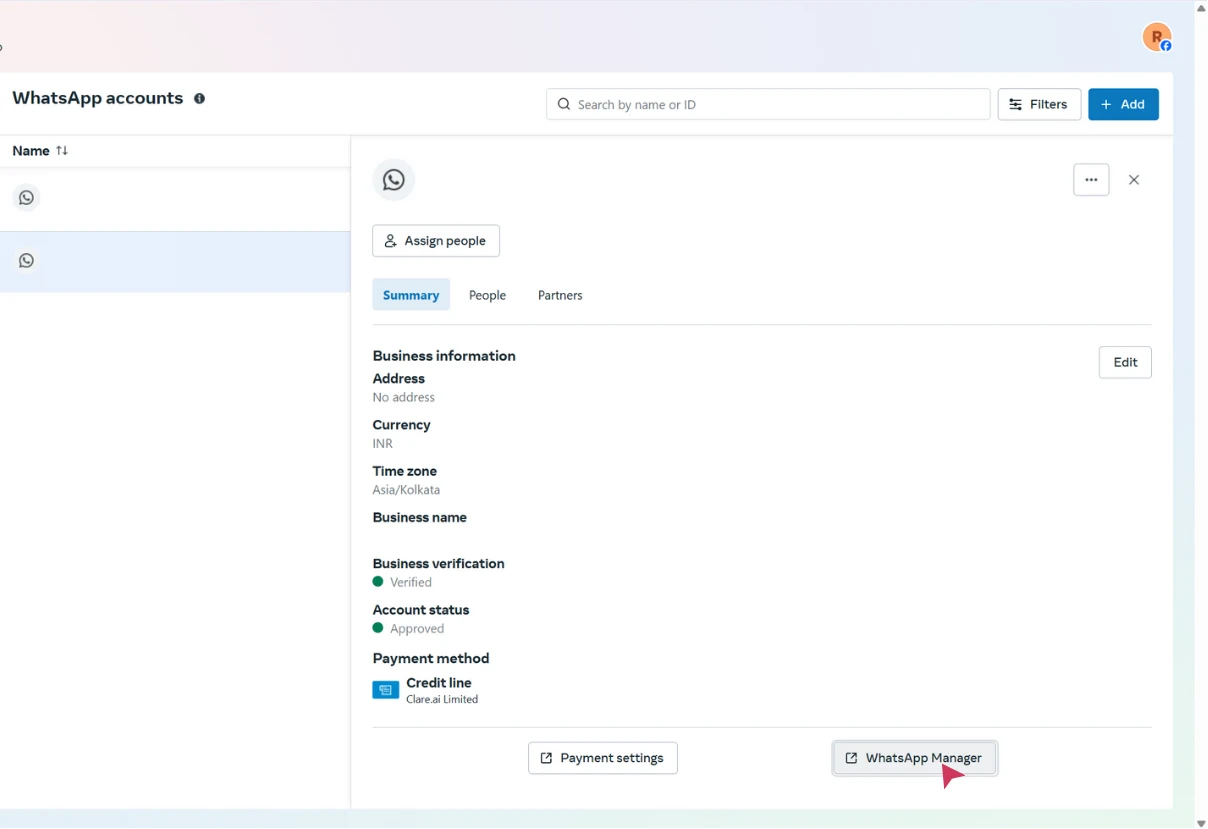Viewport: 1208px width, 829px height.
Task: Open the user profile avatar
Action: click(1157, 38)
